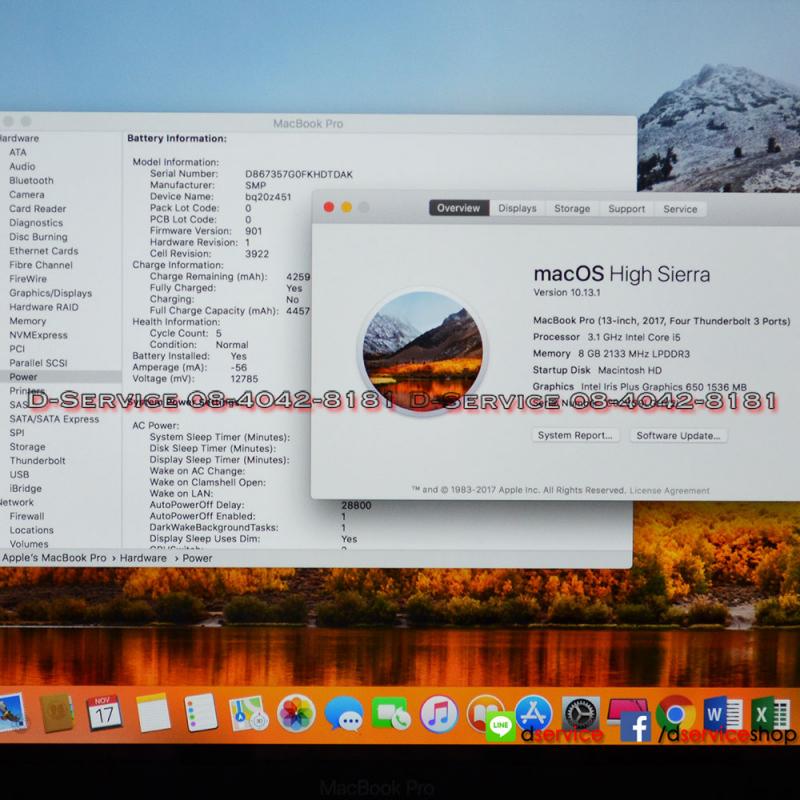
Task: Select Firewall under Network
Action: click(x=27, y=516)
